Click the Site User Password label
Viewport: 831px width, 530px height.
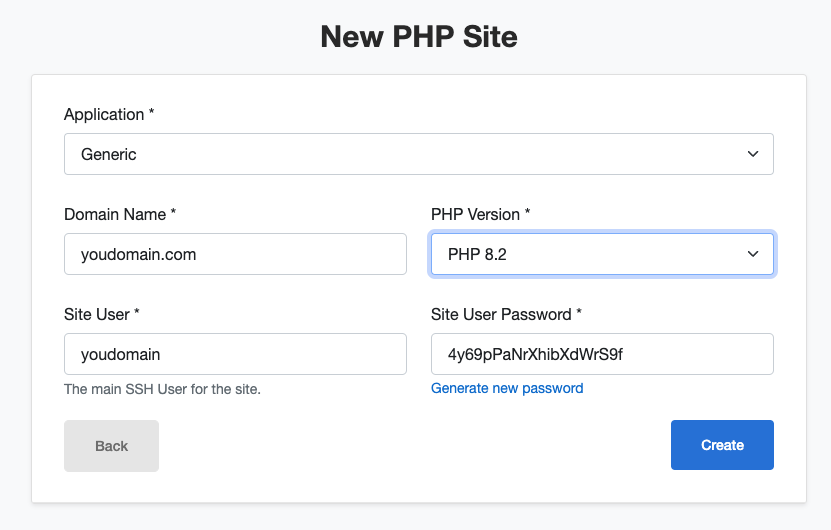501,314
